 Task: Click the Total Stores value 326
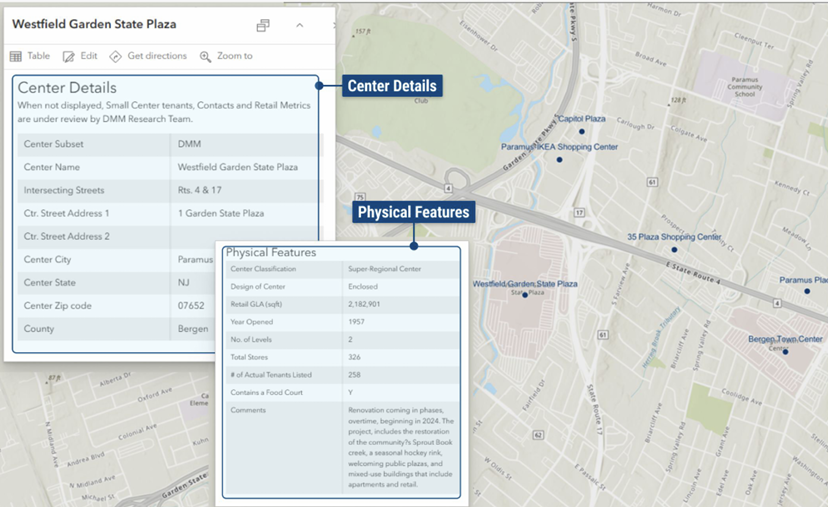click(x=354, y=357)
